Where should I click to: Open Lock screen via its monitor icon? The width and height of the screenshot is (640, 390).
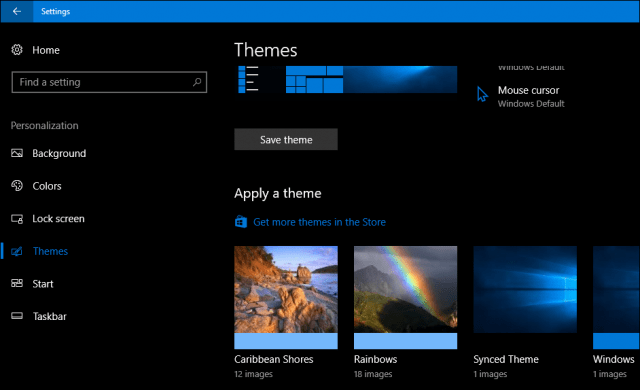[x=17, y=219]
